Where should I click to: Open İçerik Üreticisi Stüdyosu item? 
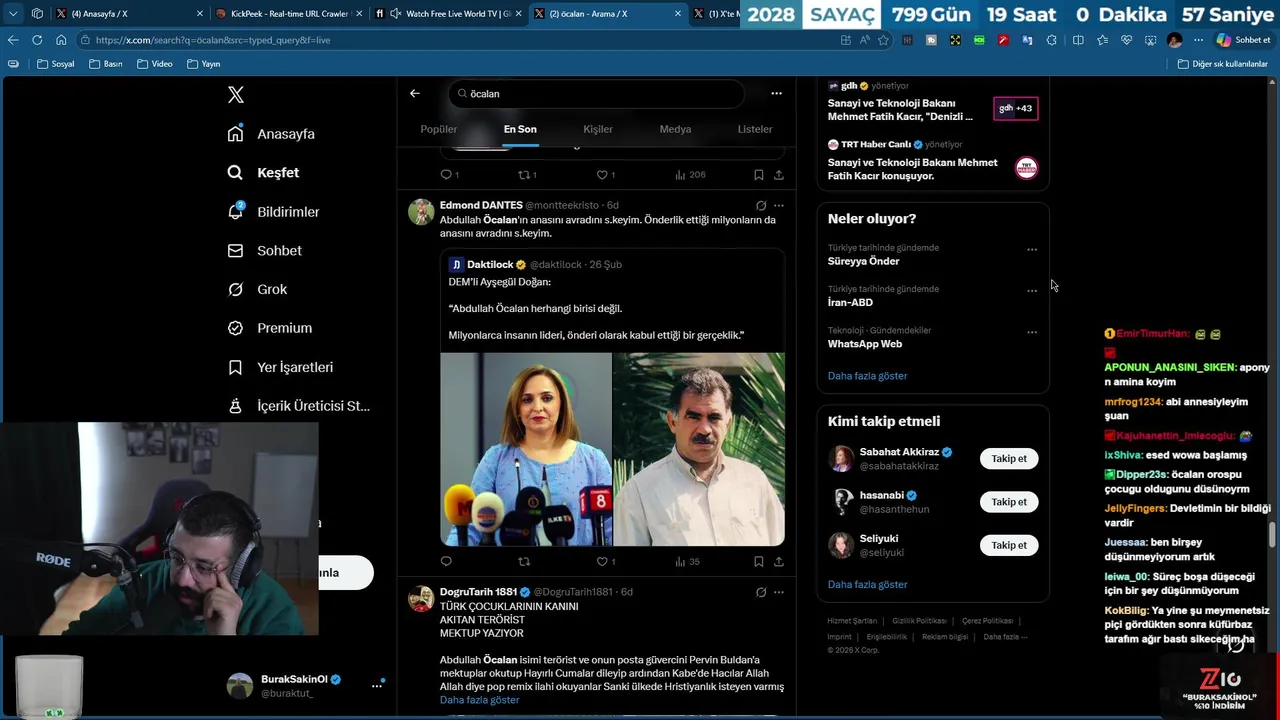point(298,406)
